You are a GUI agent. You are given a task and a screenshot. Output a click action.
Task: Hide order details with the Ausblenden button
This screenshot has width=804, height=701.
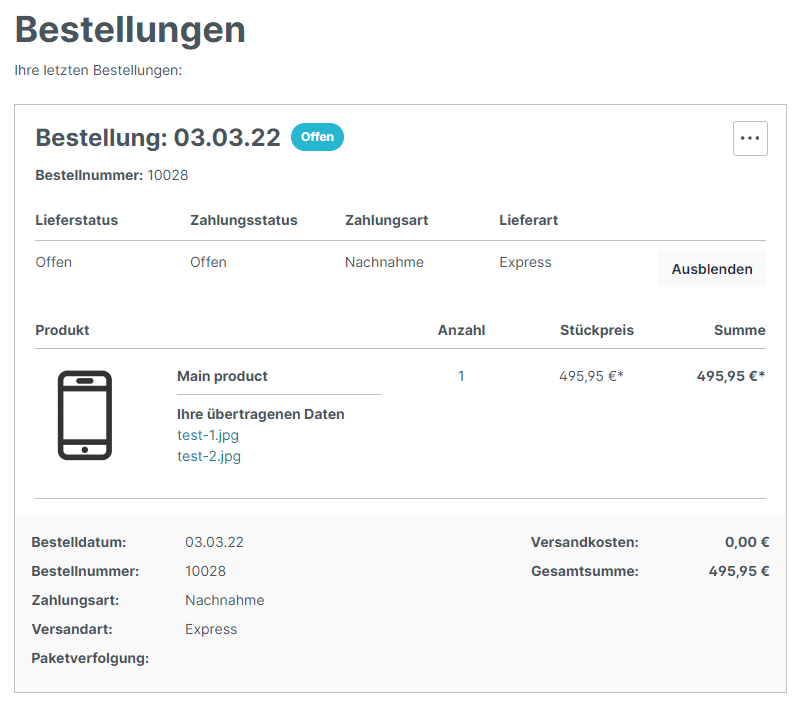point(711,269)
